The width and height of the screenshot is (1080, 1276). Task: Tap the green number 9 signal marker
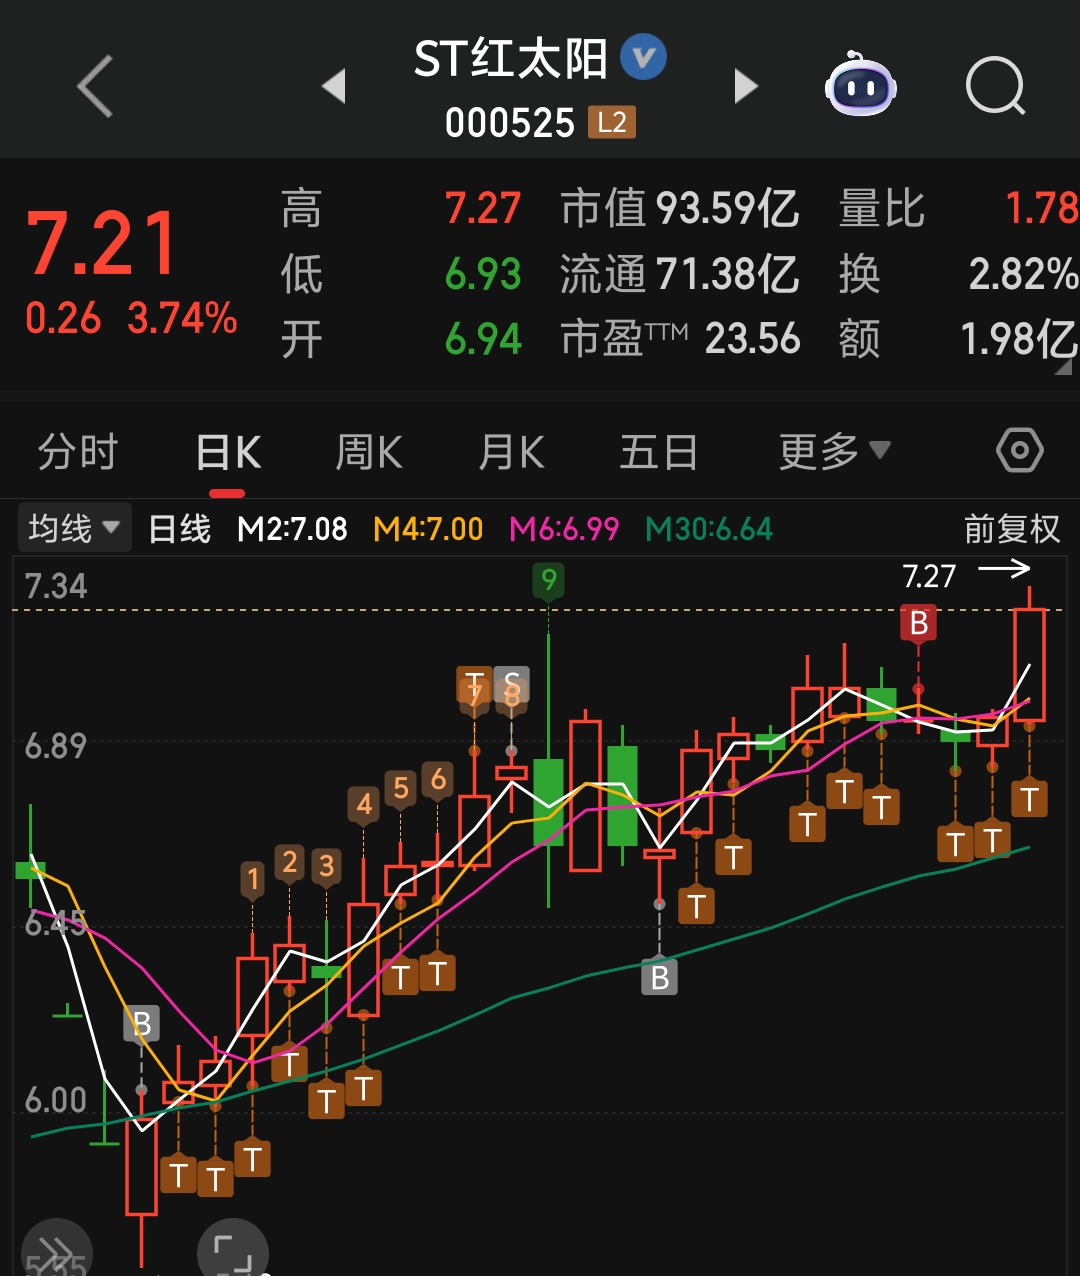pyautogui.click(x=548, y=581)
